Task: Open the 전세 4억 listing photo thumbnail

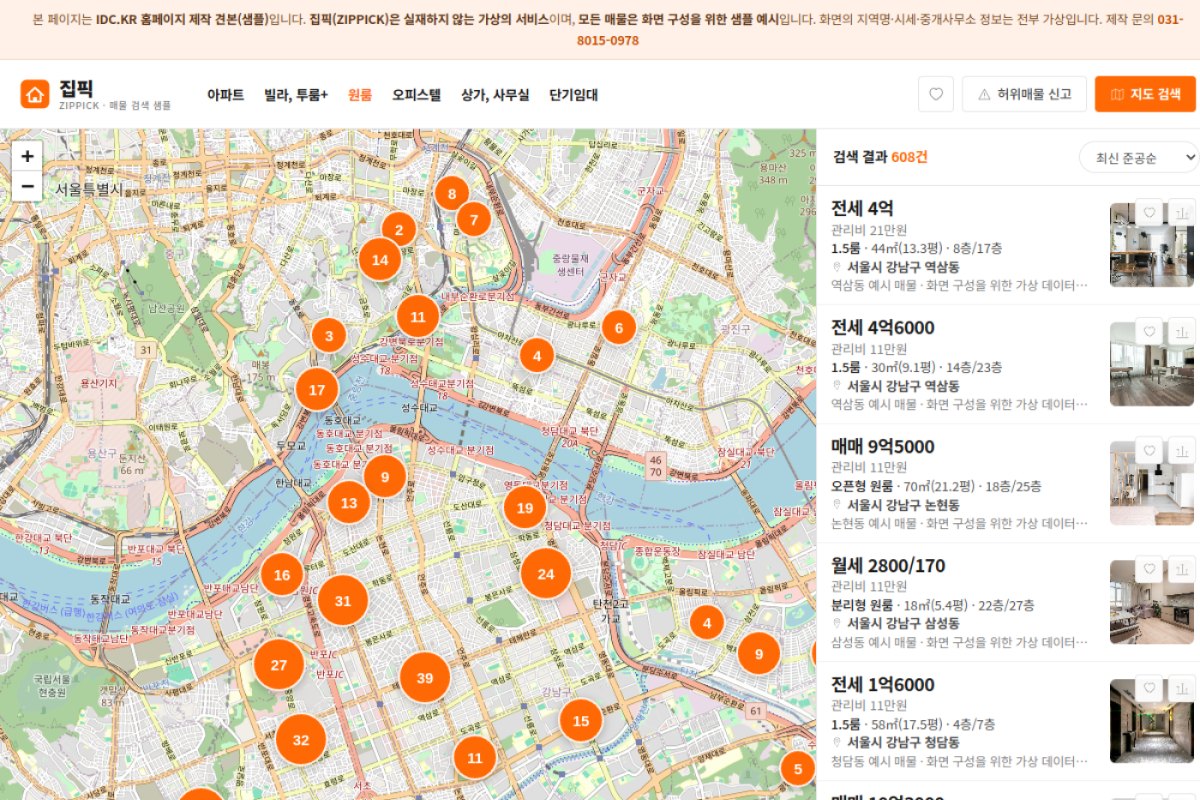Action: pyautogui.click(x=1152, y=245)
